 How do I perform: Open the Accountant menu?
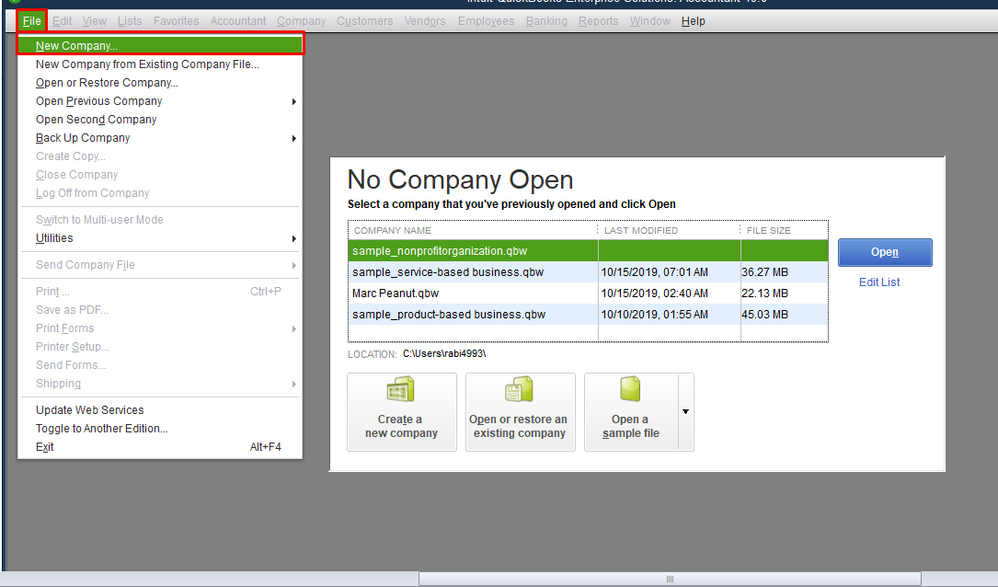click(238, 21)
